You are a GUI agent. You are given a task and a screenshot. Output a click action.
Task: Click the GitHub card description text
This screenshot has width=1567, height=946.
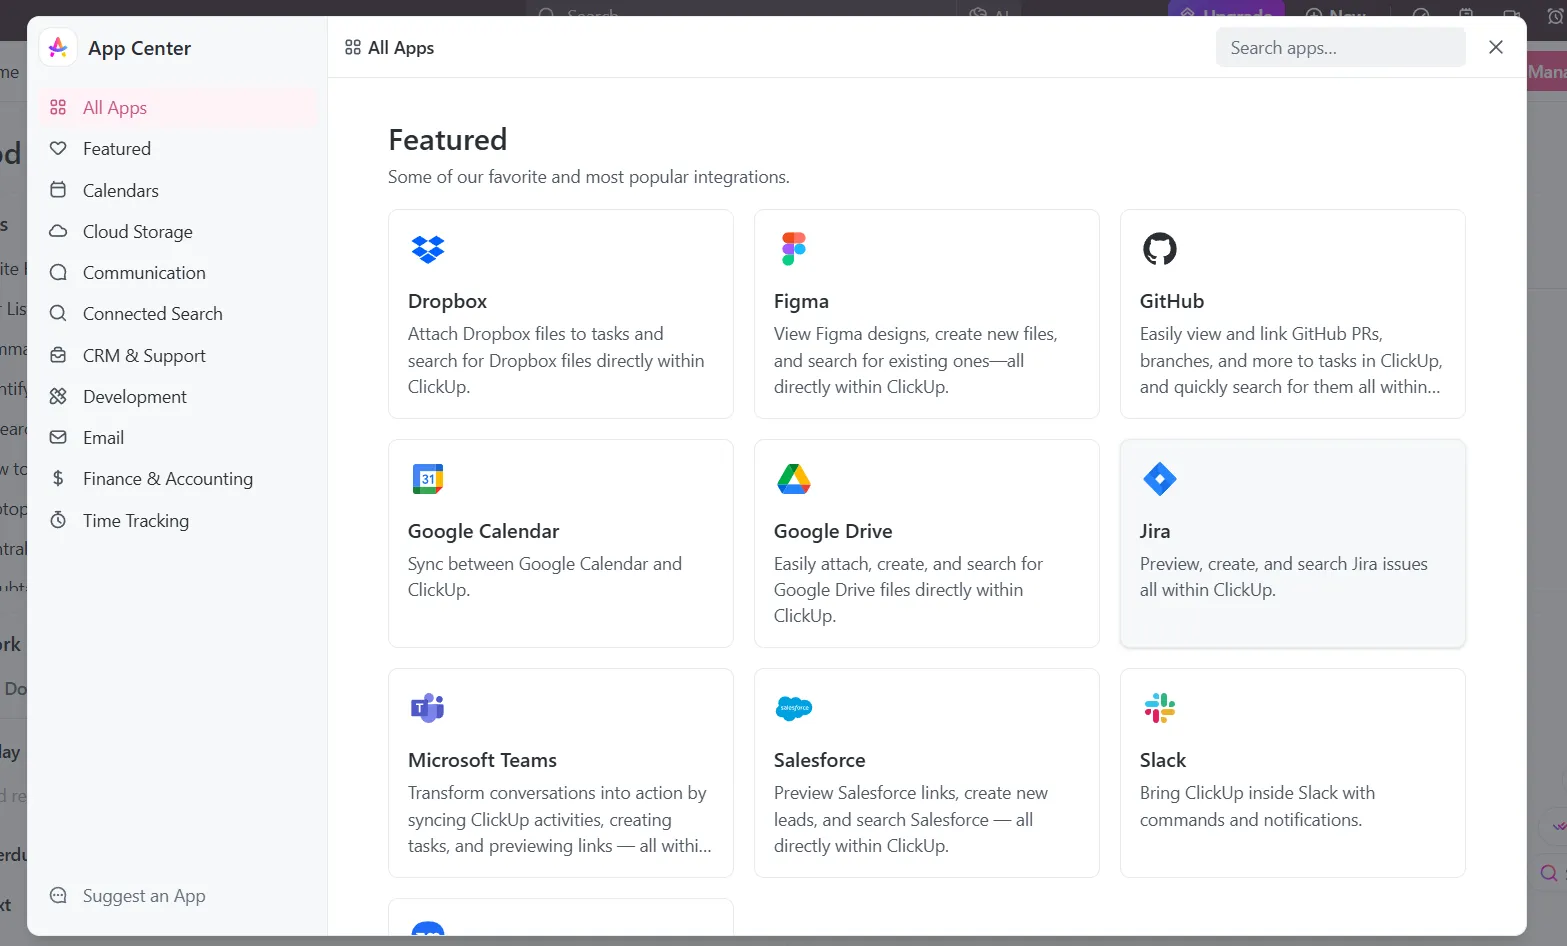tap(1291, 360)
